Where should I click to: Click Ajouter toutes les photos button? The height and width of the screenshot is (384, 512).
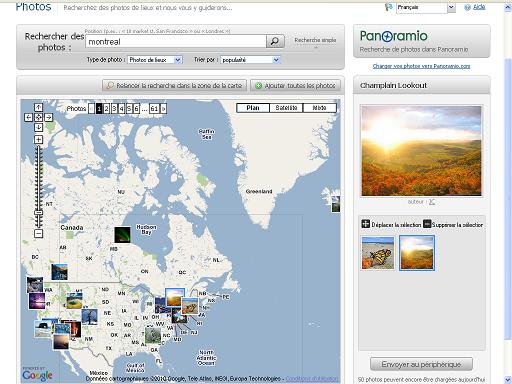296,86
